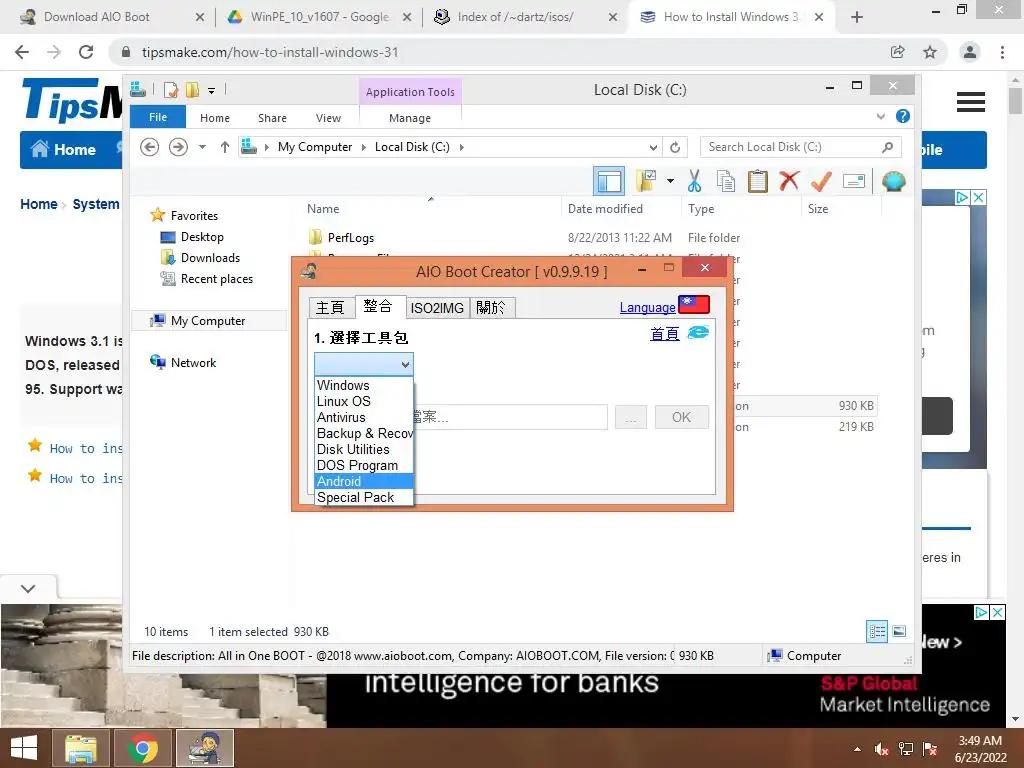This screenshot has width=1024, height=768.
Task: Click the Cut scissors icon in Explorer toolbar
Action: 694,181
